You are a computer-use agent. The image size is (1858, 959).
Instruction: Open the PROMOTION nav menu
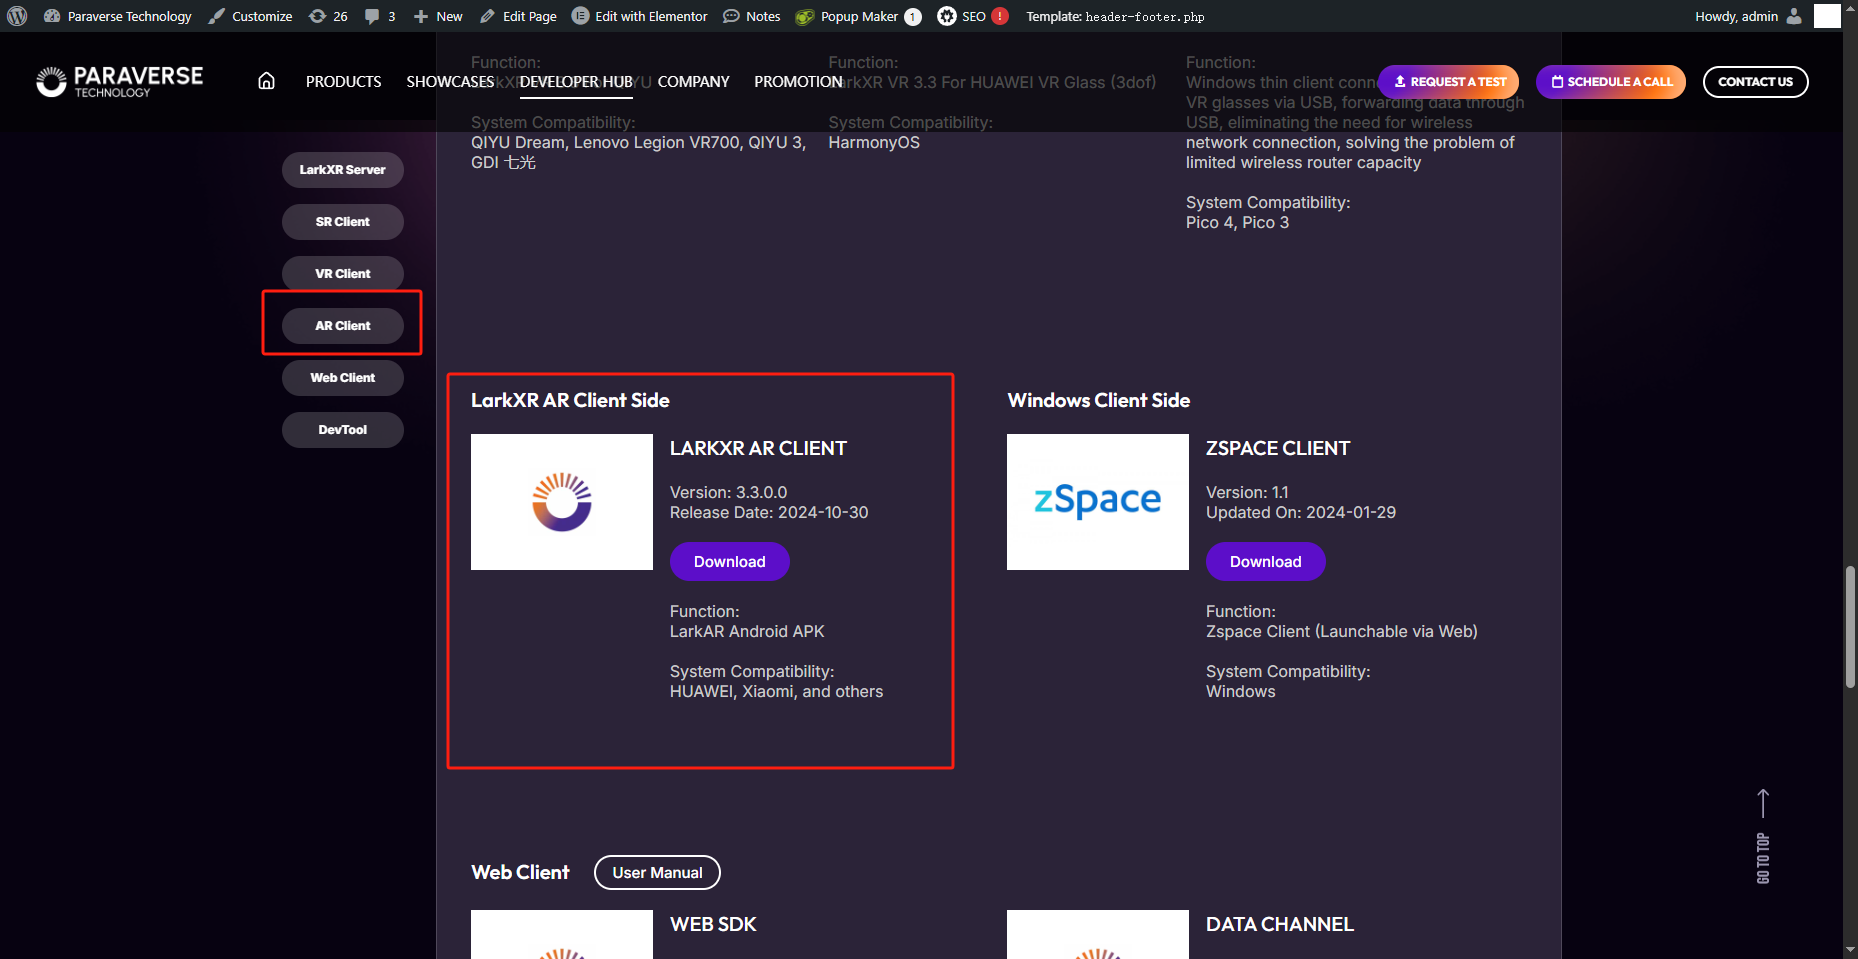click(798, 82)
